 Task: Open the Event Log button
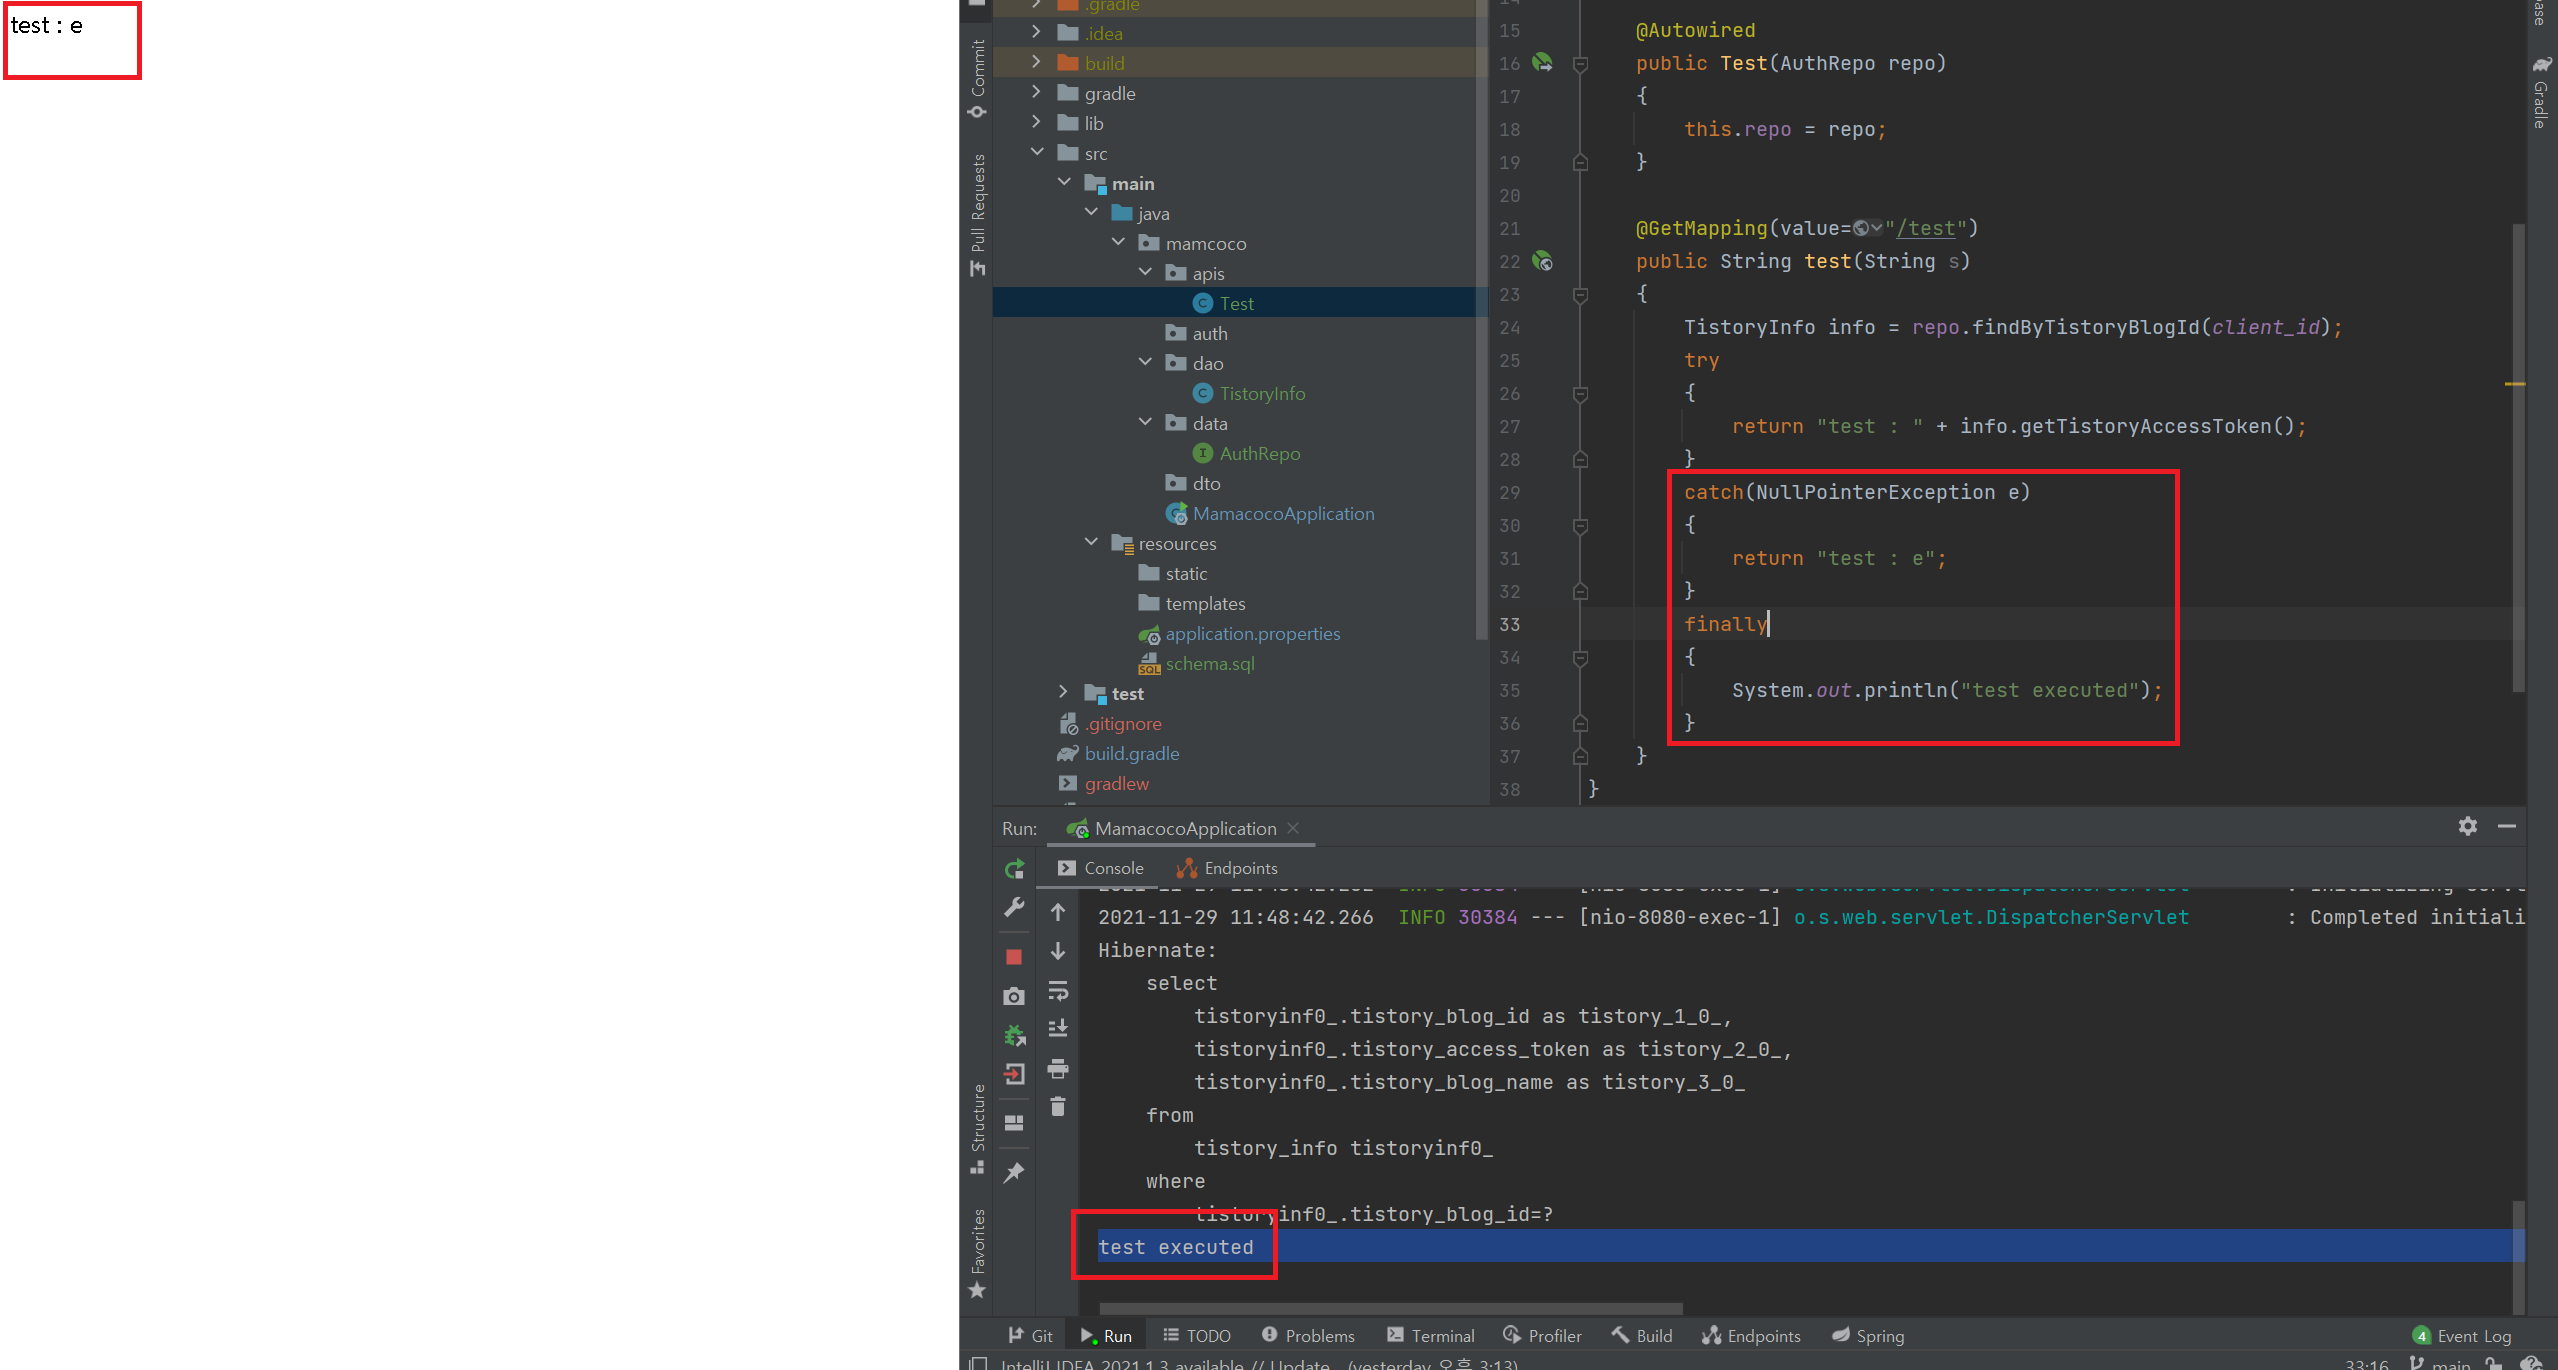coord(2462,1336)
